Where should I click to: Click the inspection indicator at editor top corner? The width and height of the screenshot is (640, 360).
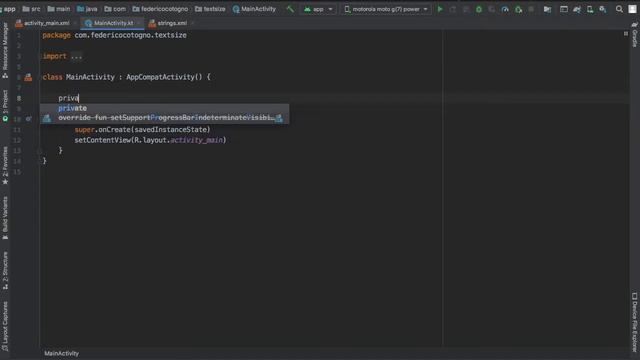tap(626, 34)
